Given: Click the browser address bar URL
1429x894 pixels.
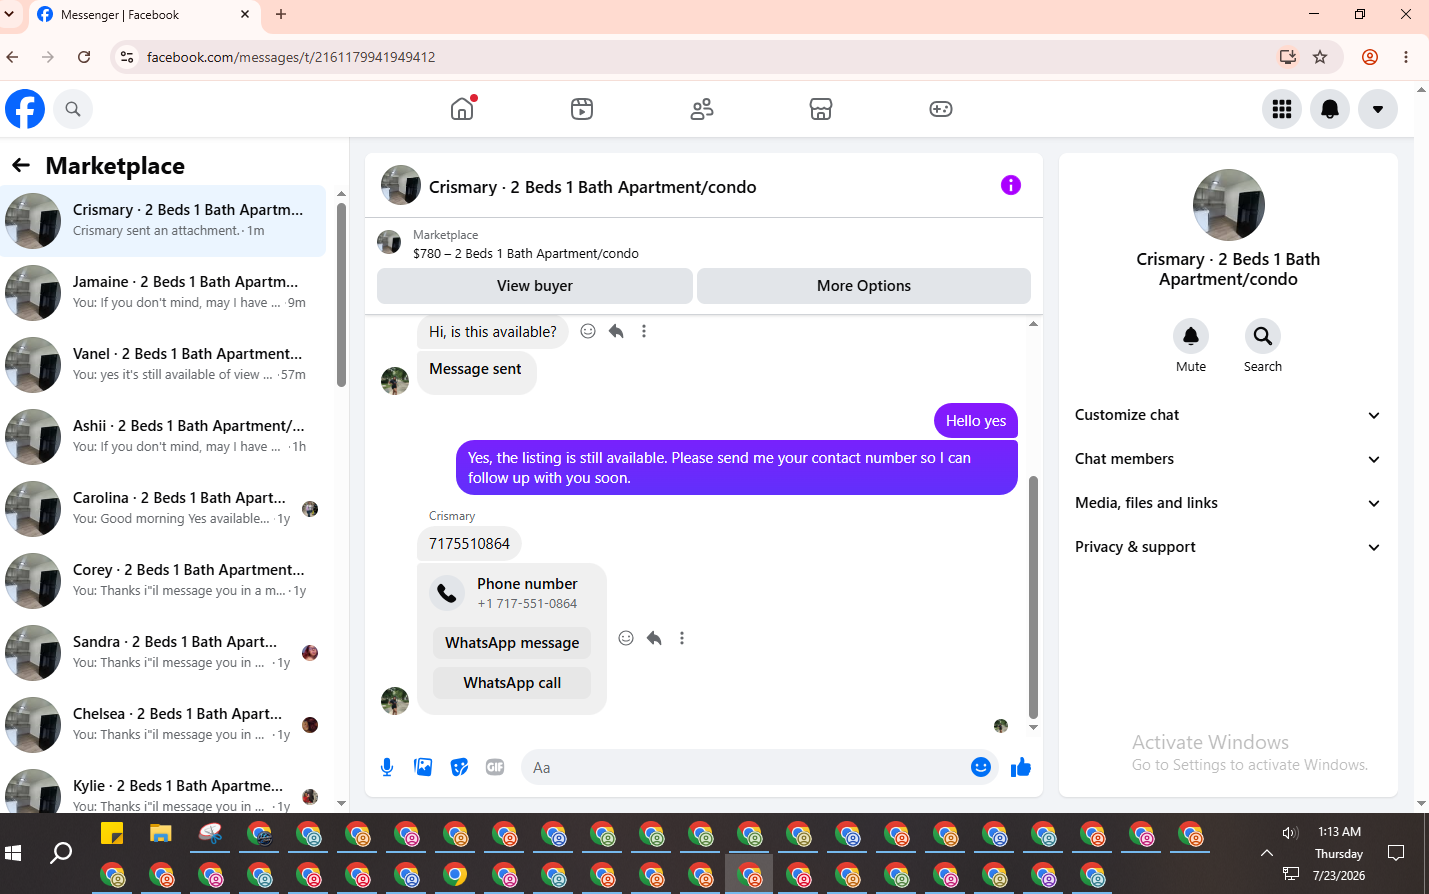Looking at the screenshot, I should pyautogui.click(x=291, y=57).
